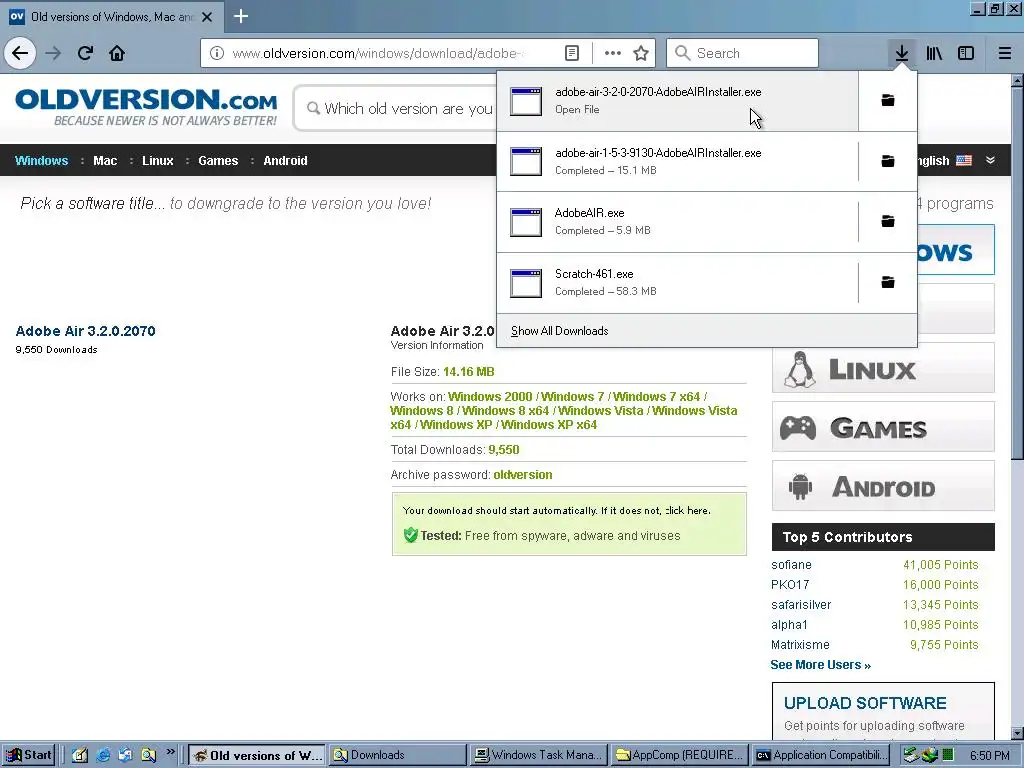
Task: Go back with the browser back arrow
Action: [20, 53]
